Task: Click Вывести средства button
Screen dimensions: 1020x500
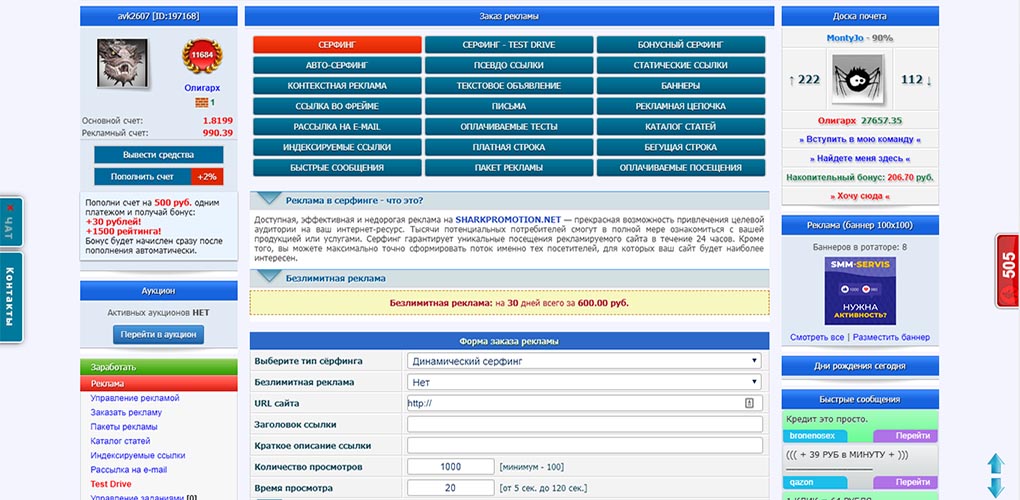Action: tap(159, 155)
